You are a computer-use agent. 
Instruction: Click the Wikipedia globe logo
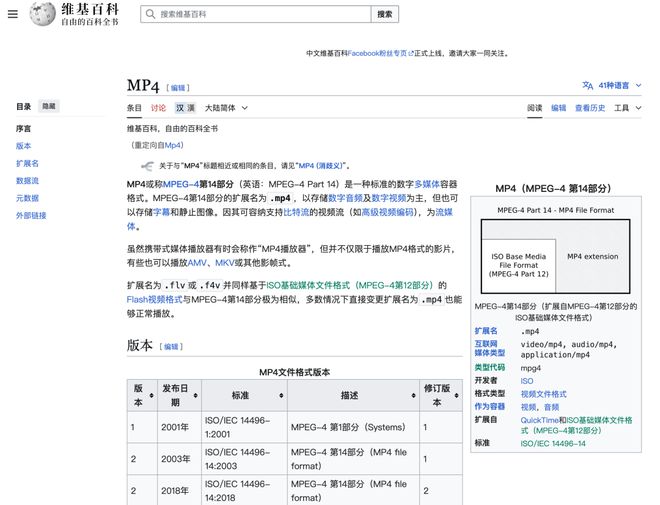pos(42,13)
